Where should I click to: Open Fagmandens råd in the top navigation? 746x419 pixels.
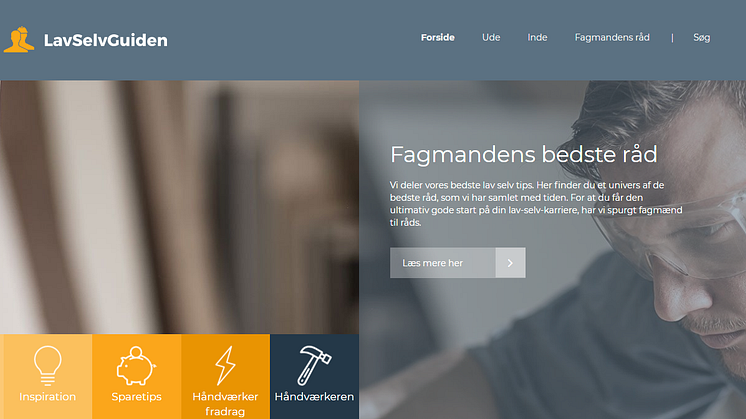click(x=612, y=38)
